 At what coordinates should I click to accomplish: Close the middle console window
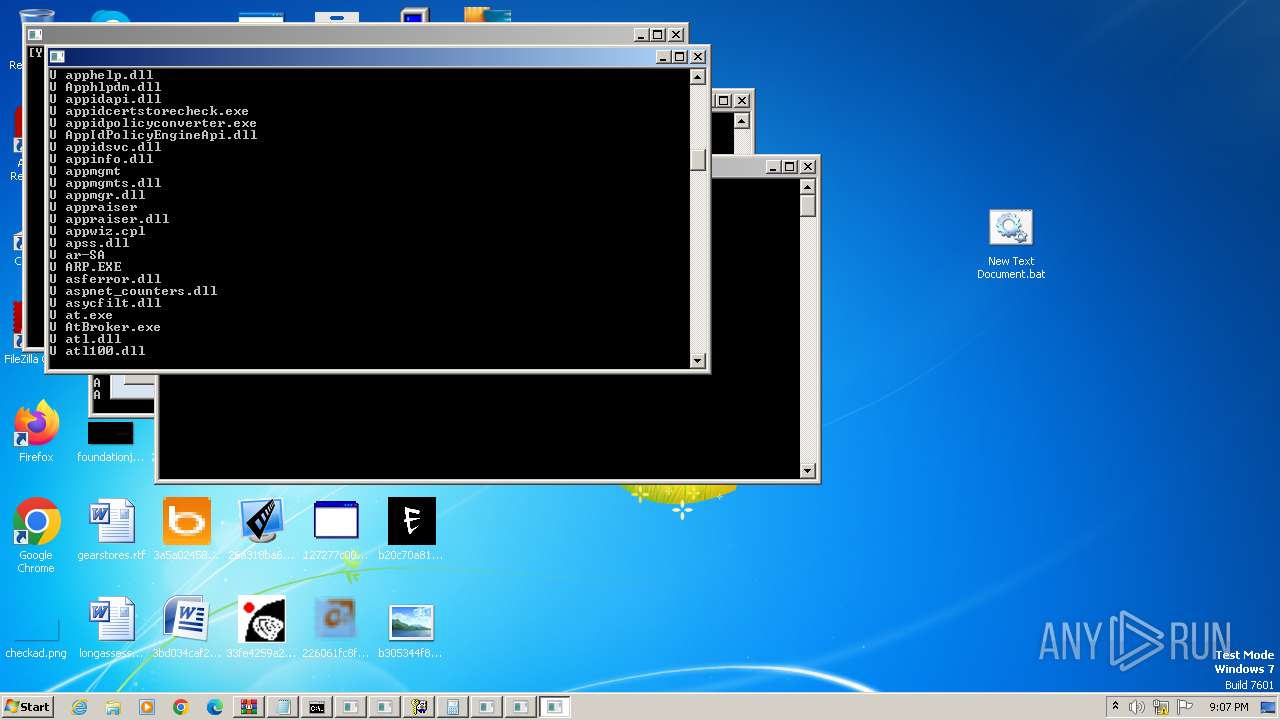point(742,101)
